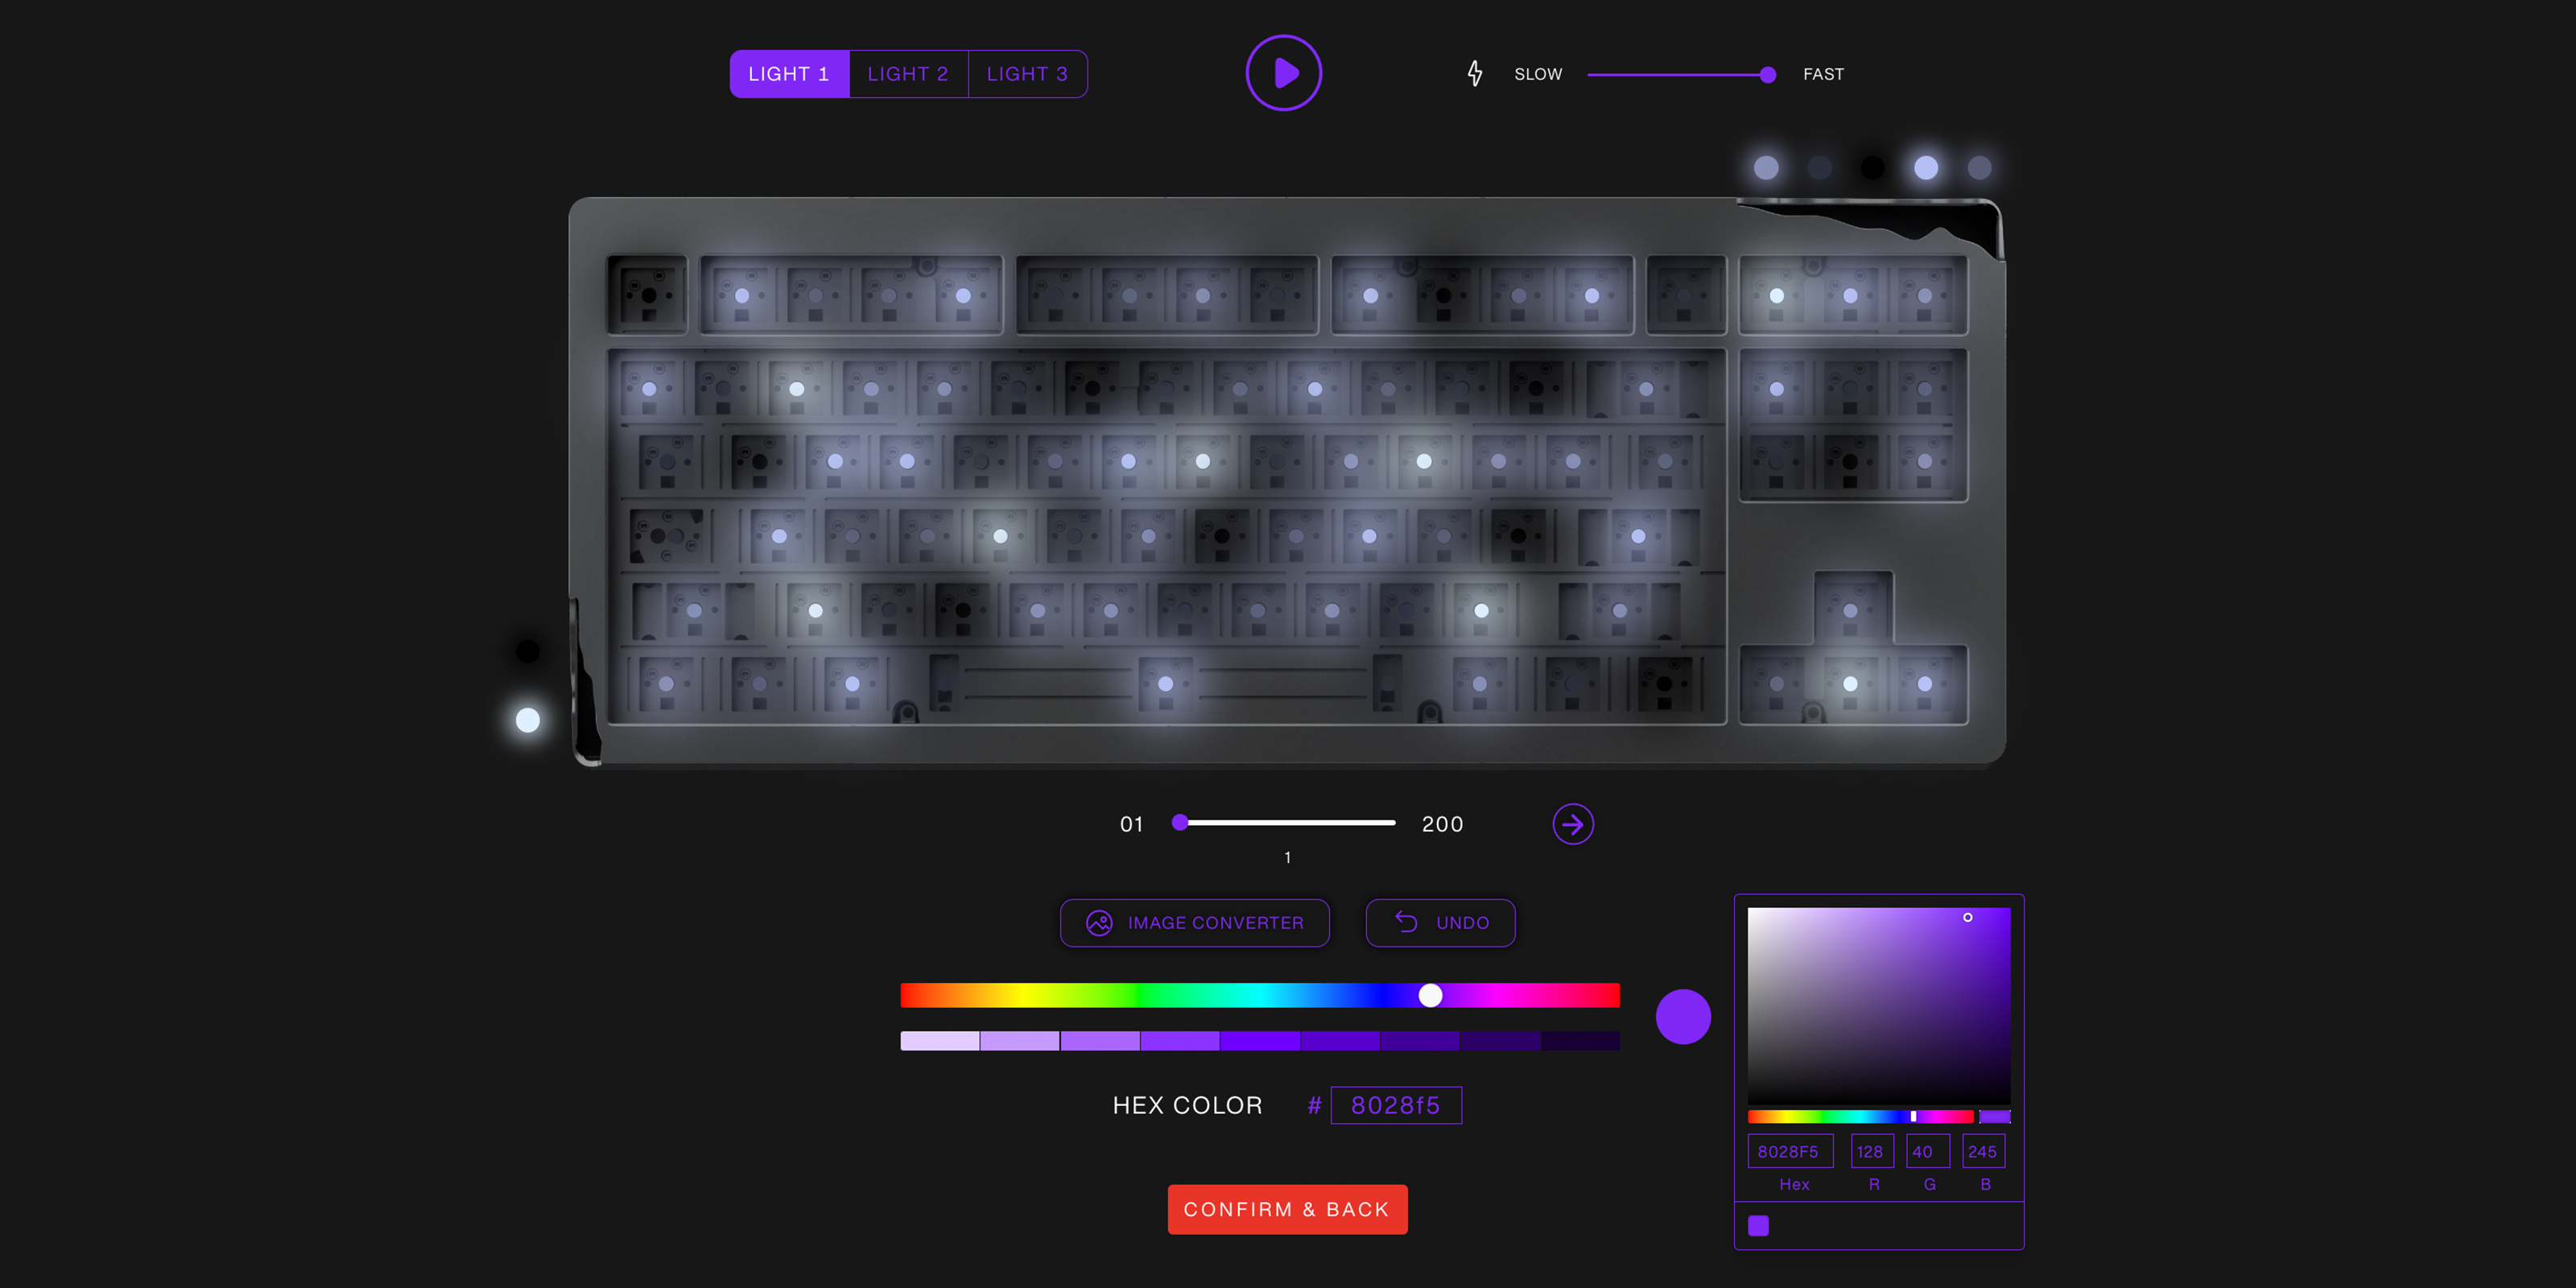
Task: Click the Undo curved arrow icon
Action: tap(1406, 922)
